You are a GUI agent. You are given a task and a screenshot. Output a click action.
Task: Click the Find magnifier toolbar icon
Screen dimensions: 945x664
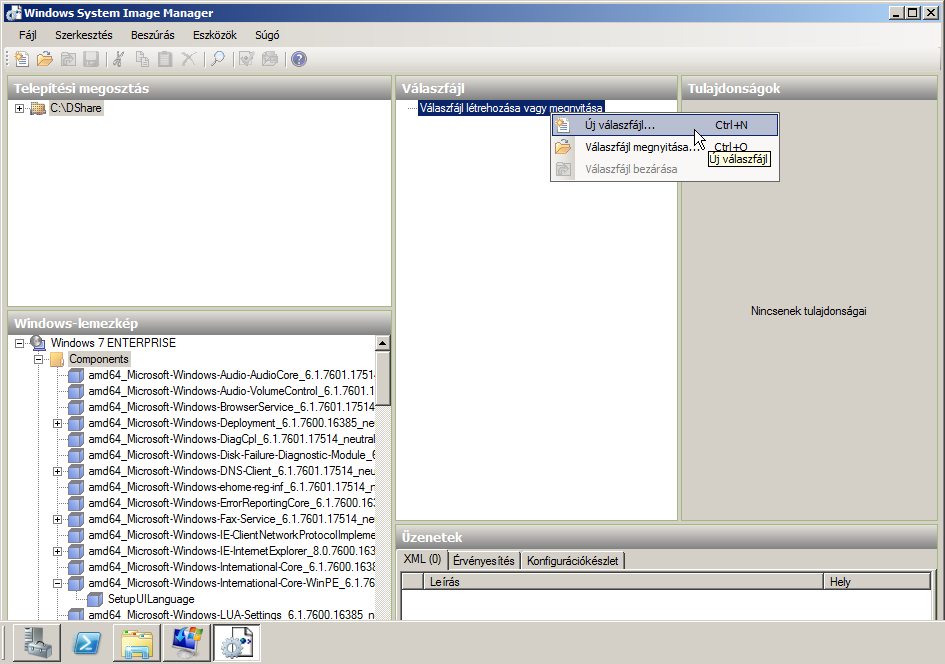(x=218, y=59)
